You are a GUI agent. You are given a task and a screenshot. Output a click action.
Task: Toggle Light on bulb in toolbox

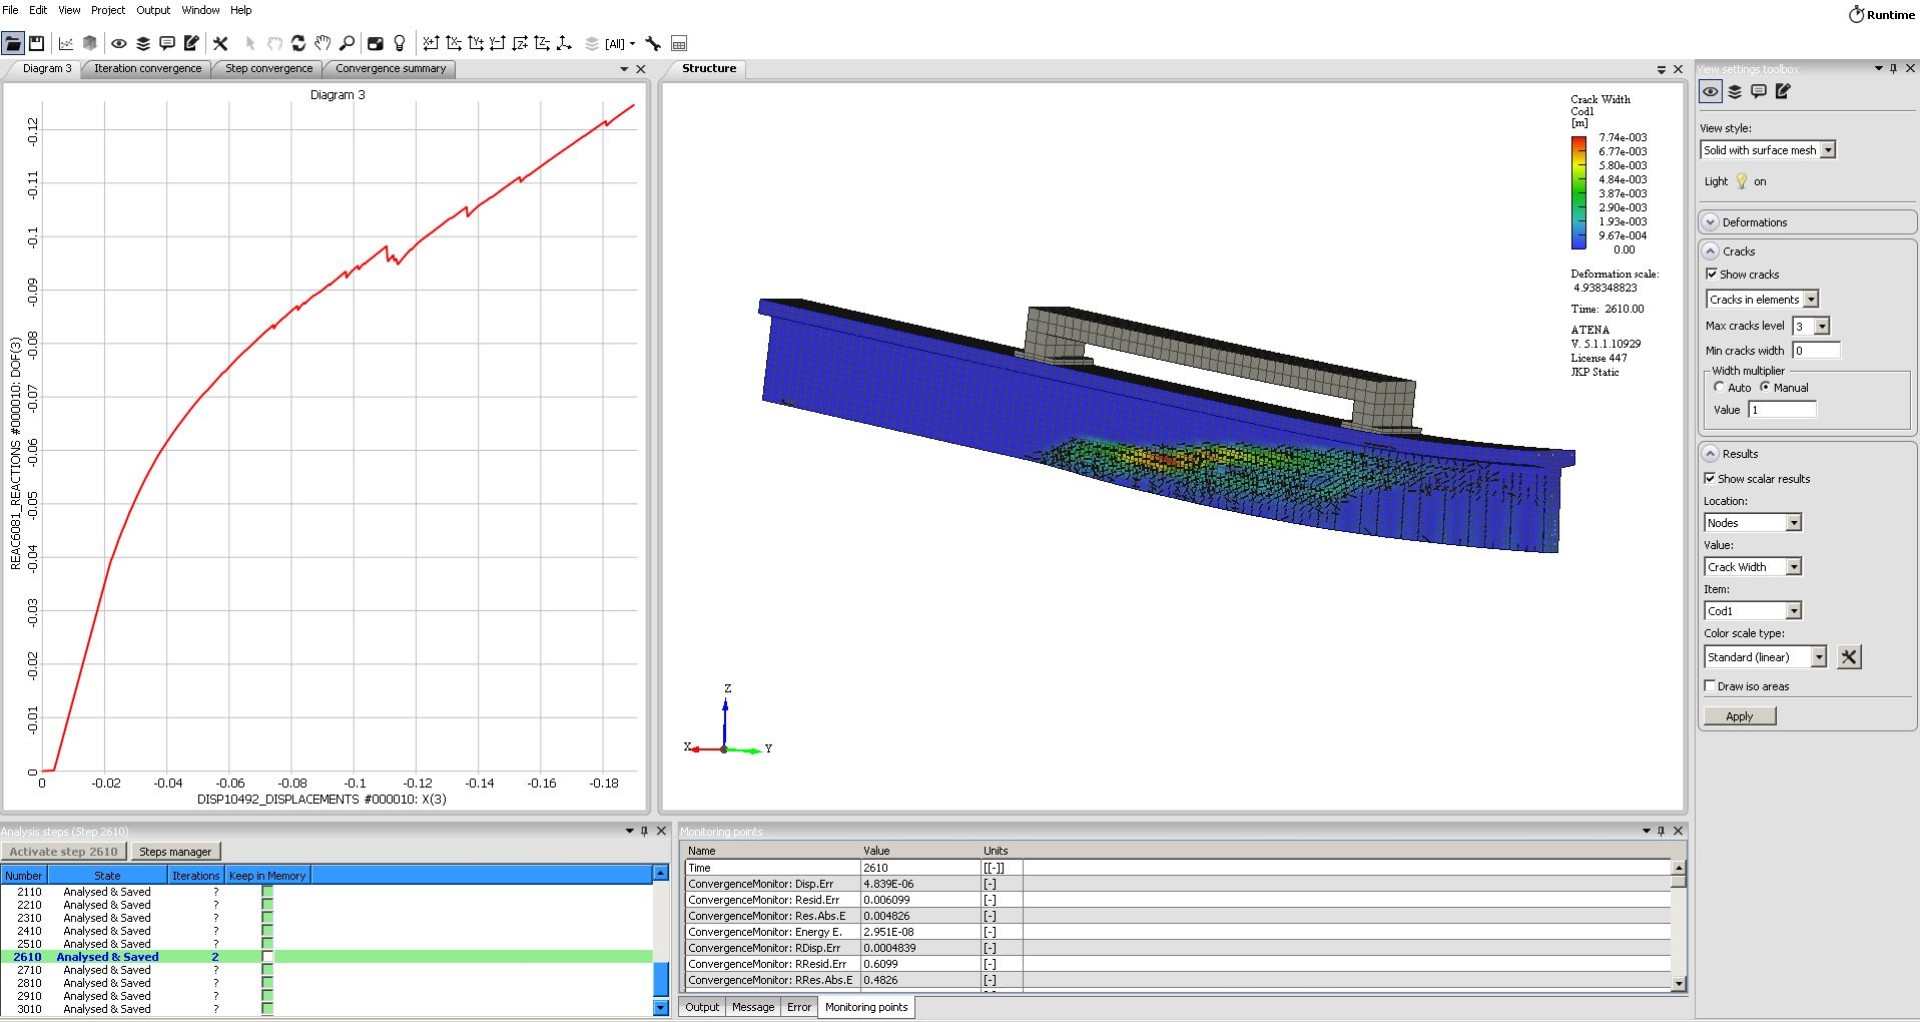click(x=1741, y=181)
